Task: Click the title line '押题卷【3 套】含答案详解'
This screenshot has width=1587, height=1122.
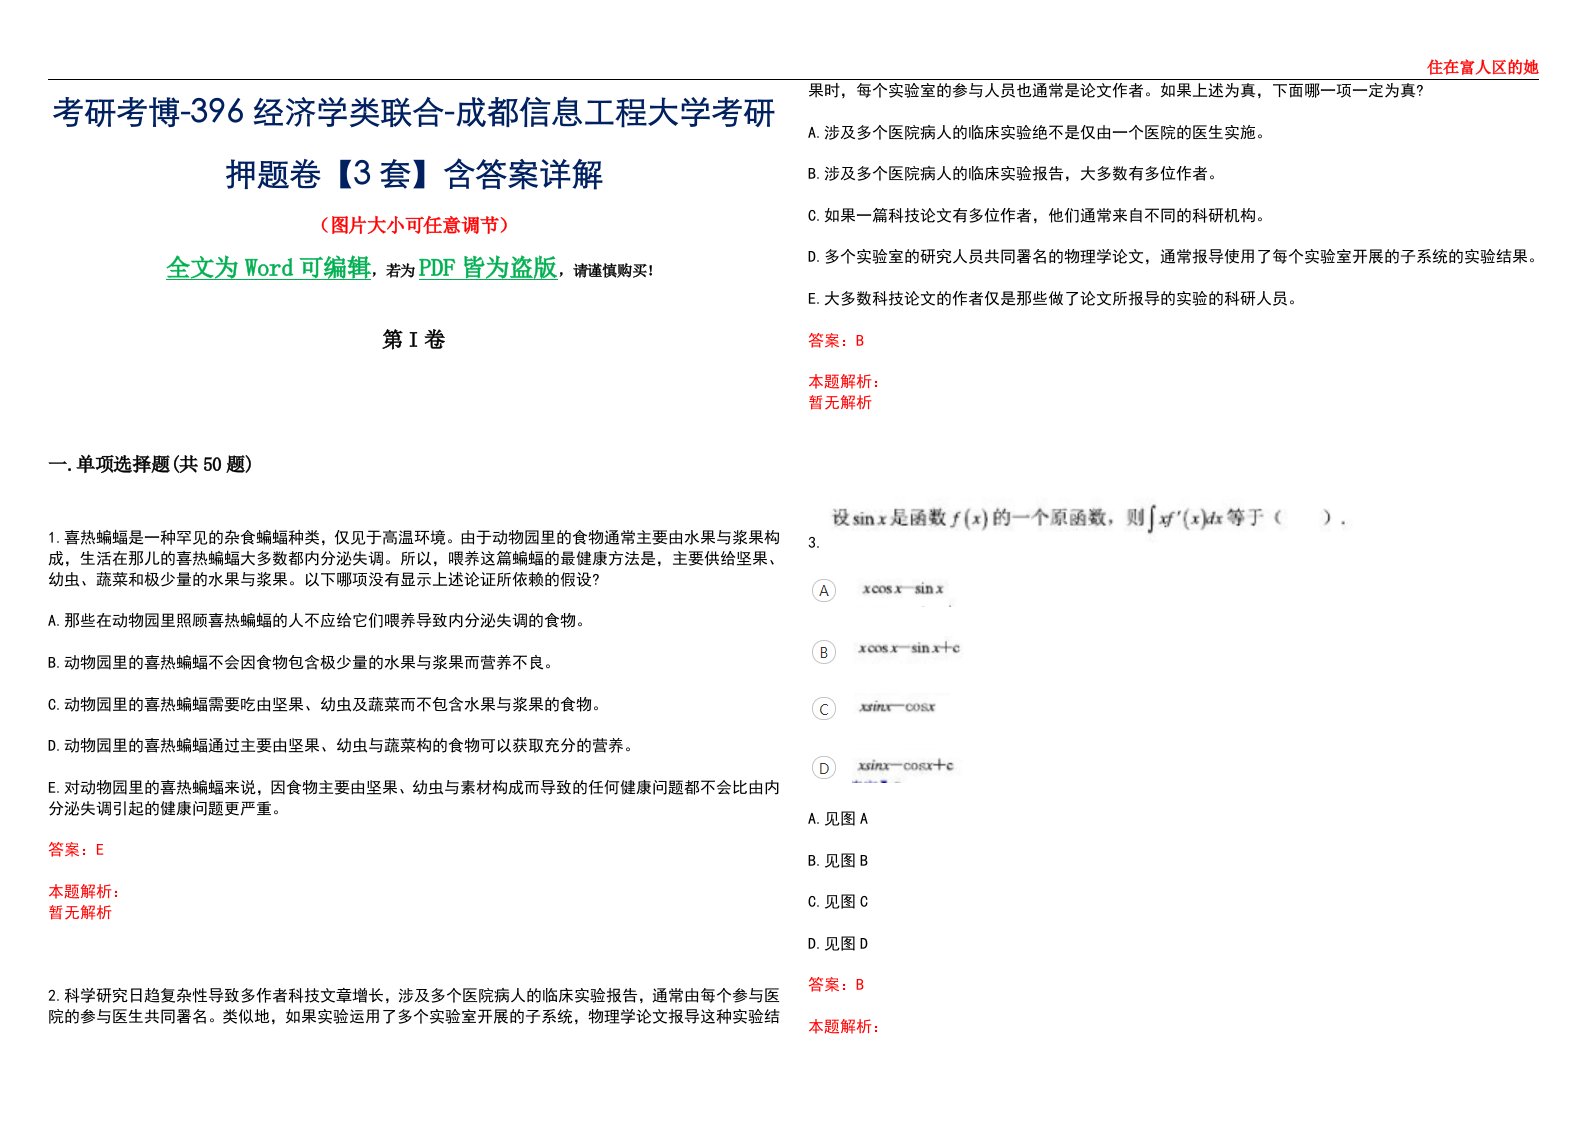Action: pyautogui.click(x=414, y=174)
